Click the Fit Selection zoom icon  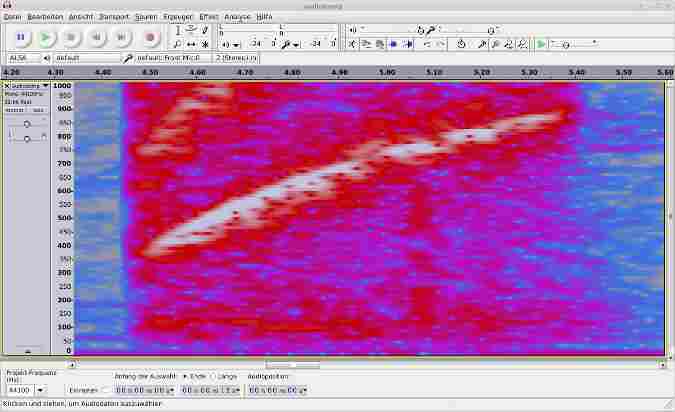point(509,44)
